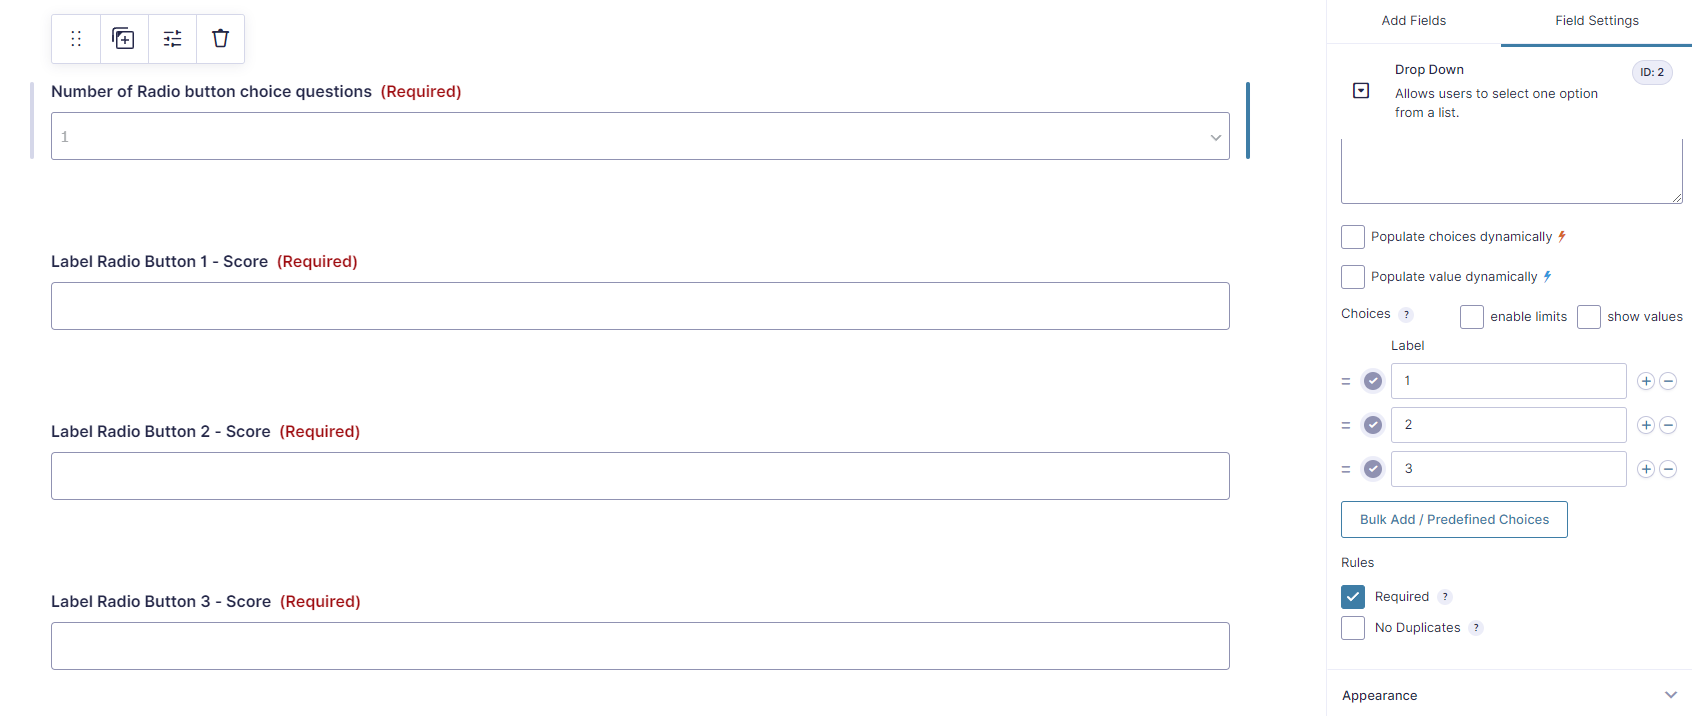Click the Drop Down field type icon
Viewport: 1692px width, 716px height.
tap(1361, 90)
